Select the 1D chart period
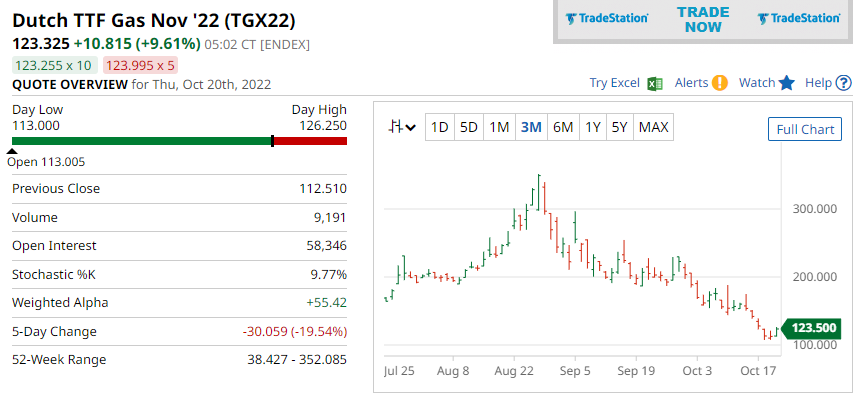854x406 pixels. (438, 127)
